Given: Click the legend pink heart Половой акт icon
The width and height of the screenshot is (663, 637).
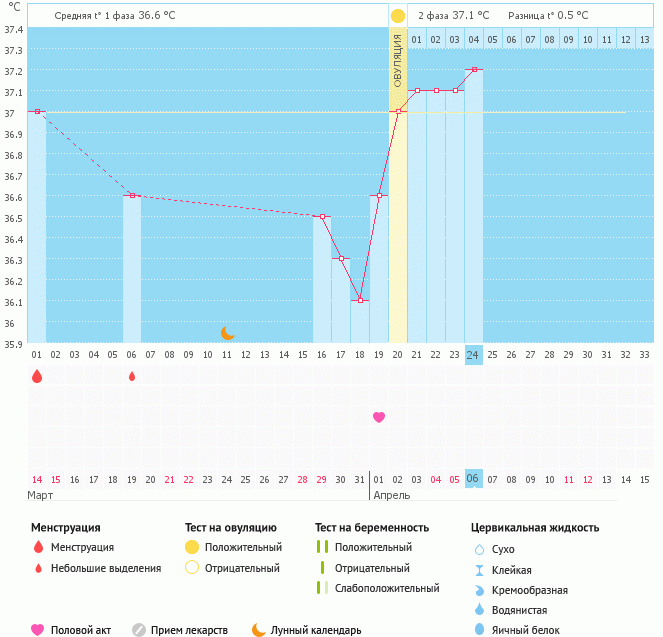Looking at the screenshot, I should [x=38, y=630].
